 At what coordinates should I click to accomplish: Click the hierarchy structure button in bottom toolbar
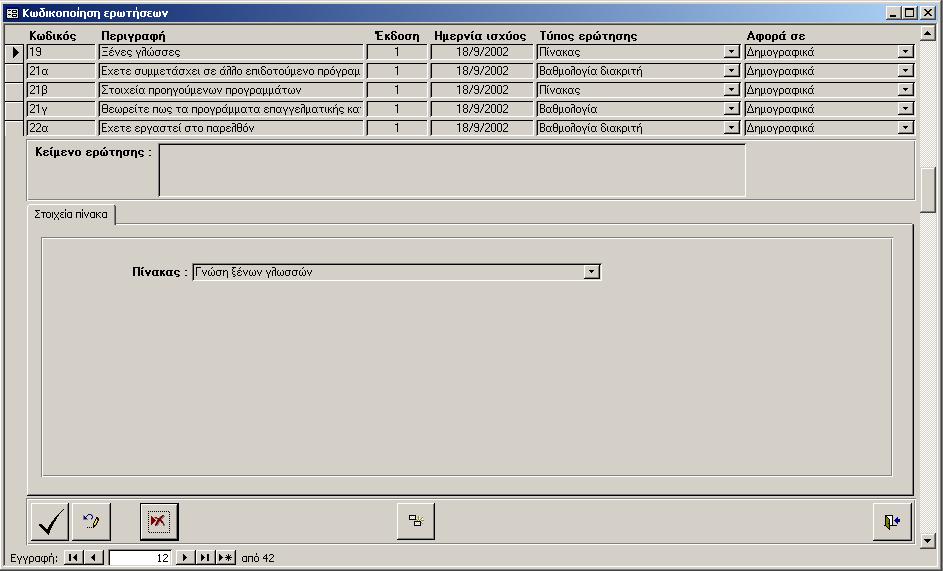(x=415, y=521)
